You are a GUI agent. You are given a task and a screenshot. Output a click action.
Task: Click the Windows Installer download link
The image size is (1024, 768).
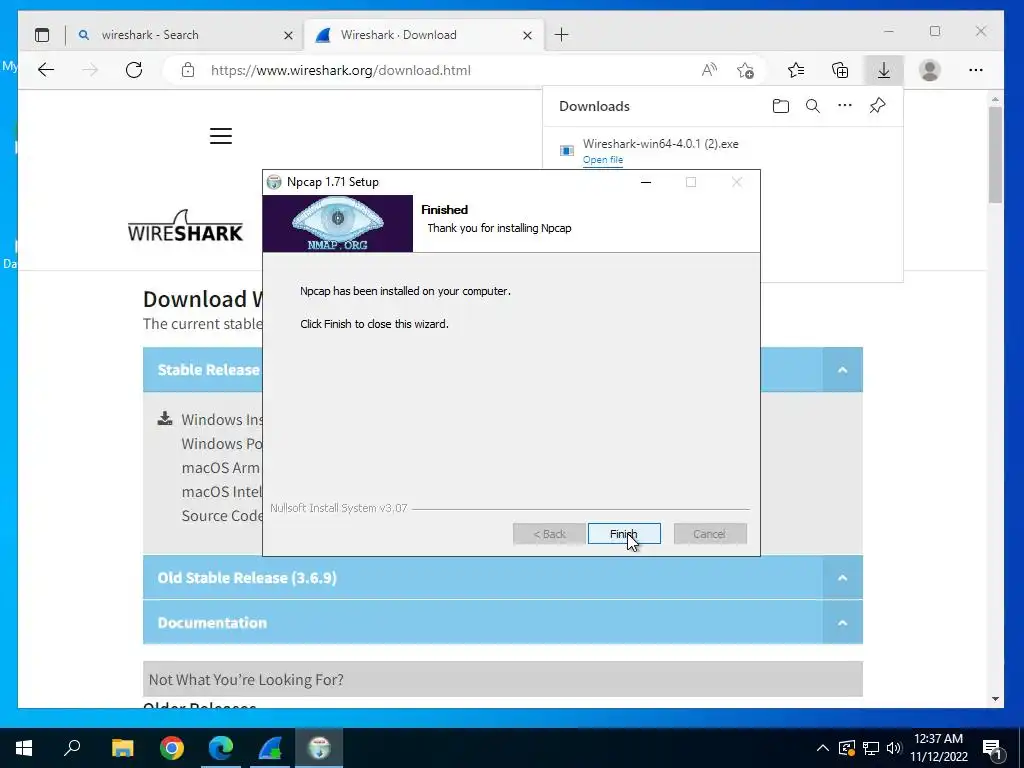click(x=222, y=419)
